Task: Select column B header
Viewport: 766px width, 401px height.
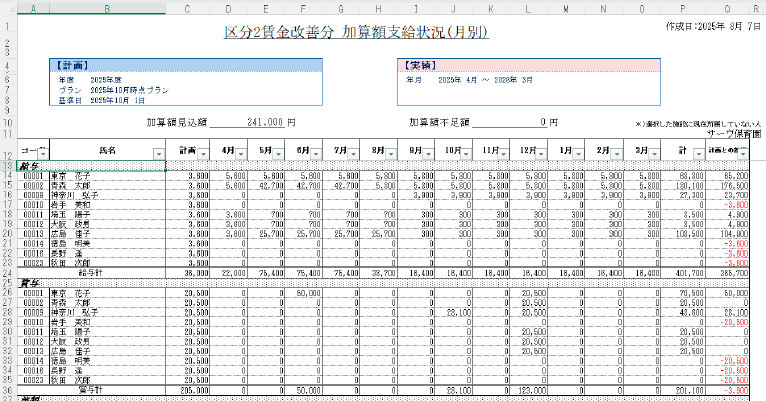Action: coord(107,9)
